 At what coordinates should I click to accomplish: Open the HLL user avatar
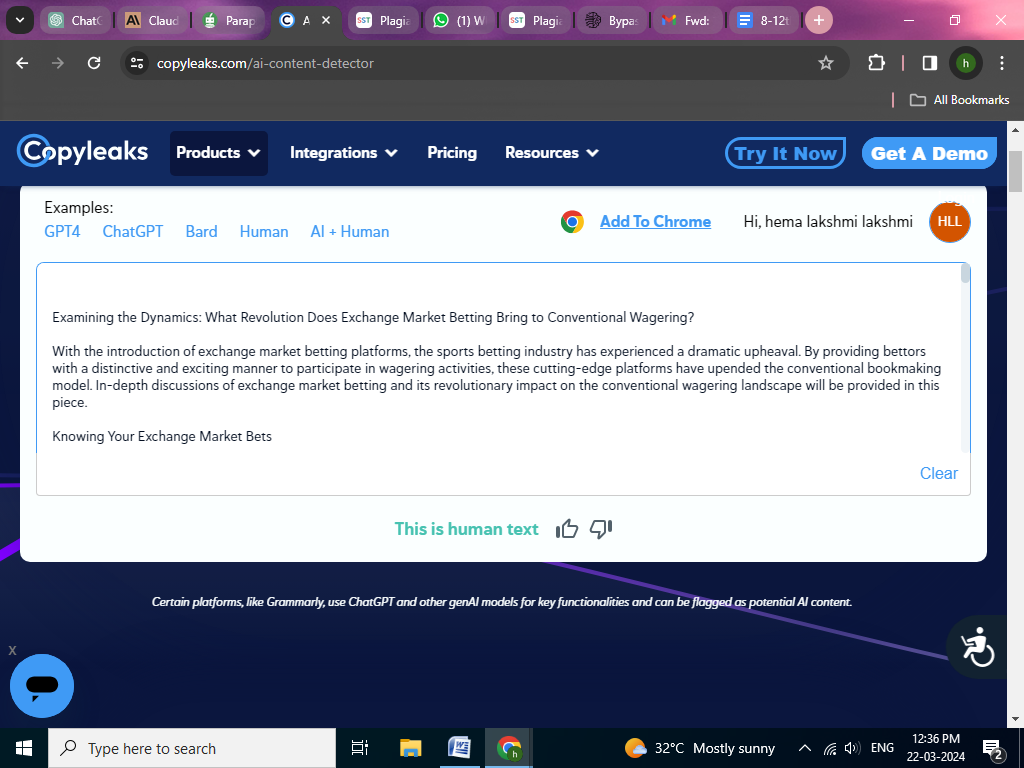(950, 221)
